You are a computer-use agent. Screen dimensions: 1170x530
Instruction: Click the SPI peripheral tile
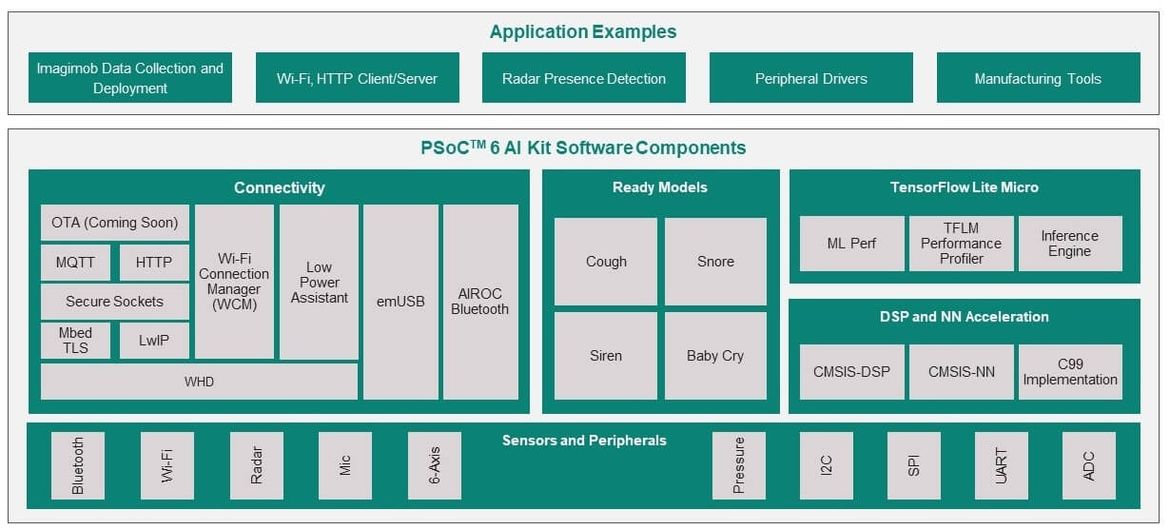coord(914,466)
